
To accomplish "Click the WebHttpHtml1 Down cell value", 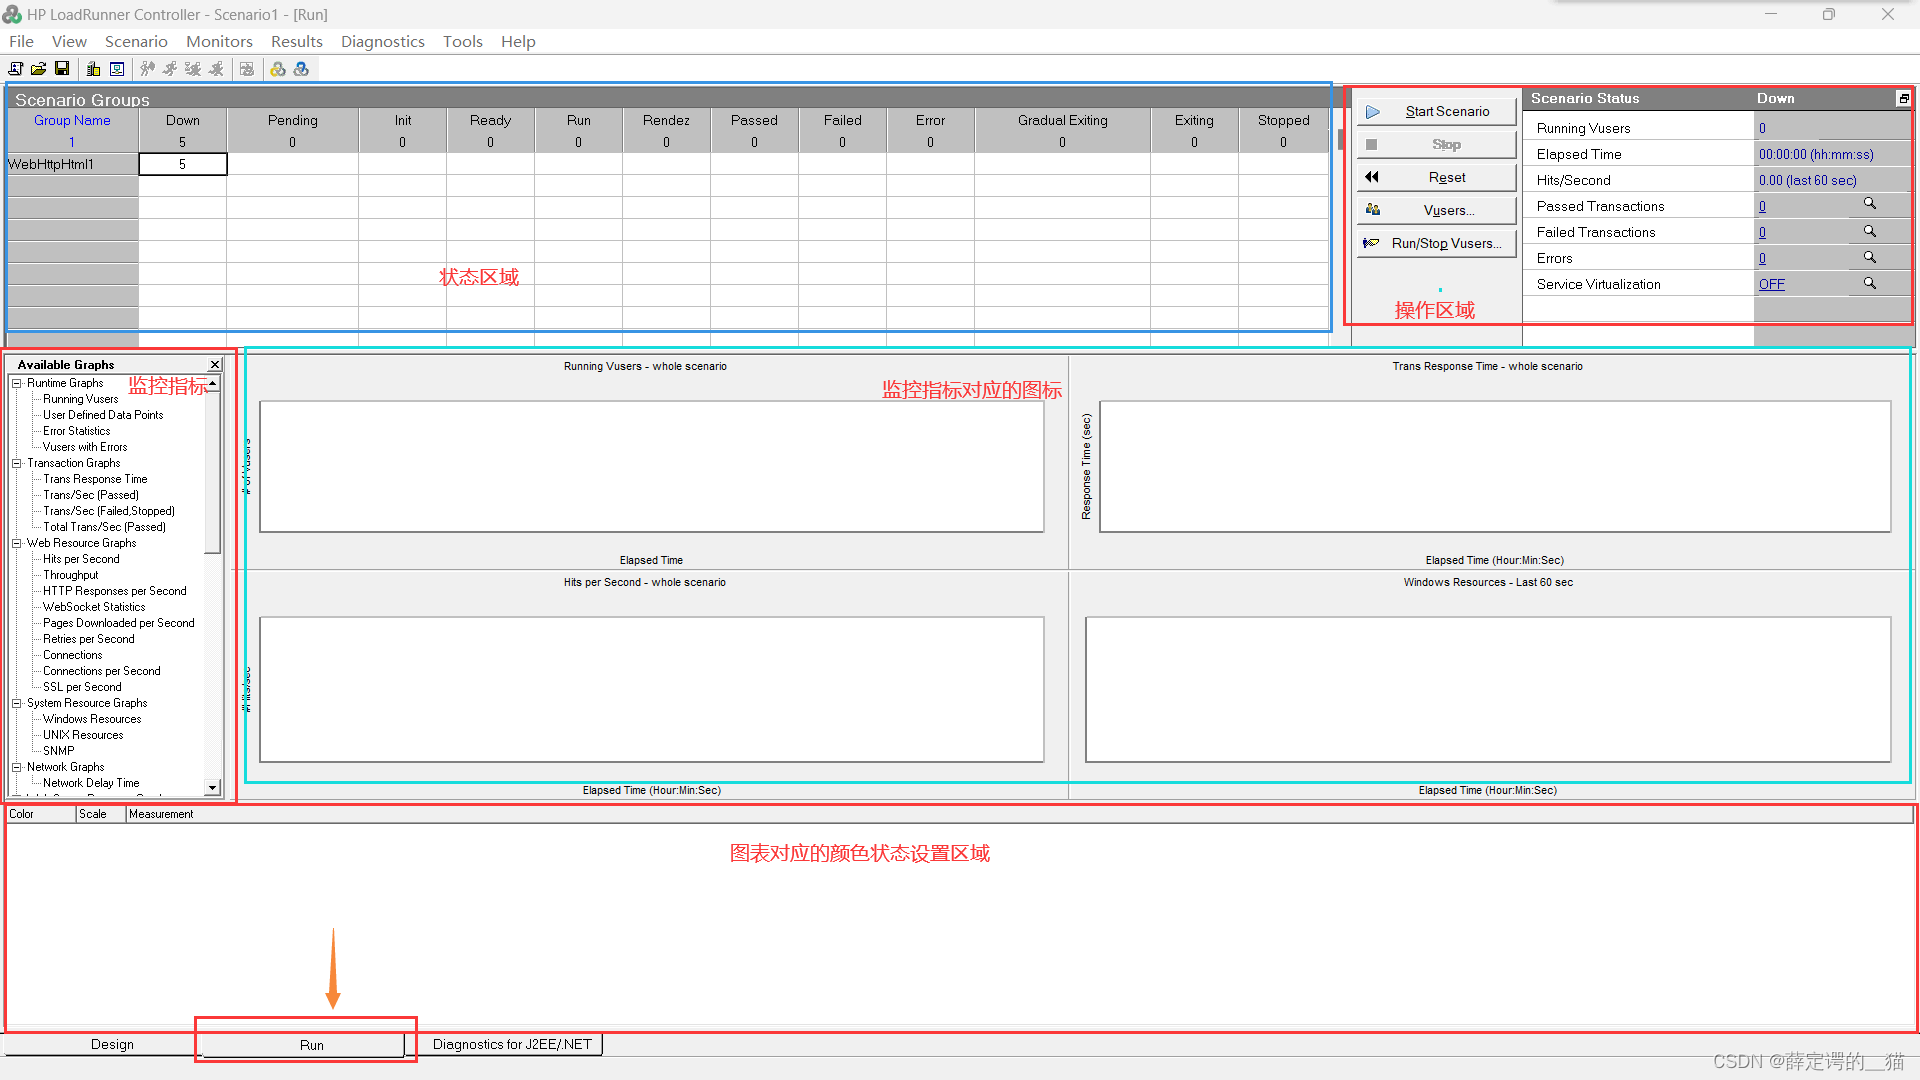I will pyautogui.click(x=182, y=164).
